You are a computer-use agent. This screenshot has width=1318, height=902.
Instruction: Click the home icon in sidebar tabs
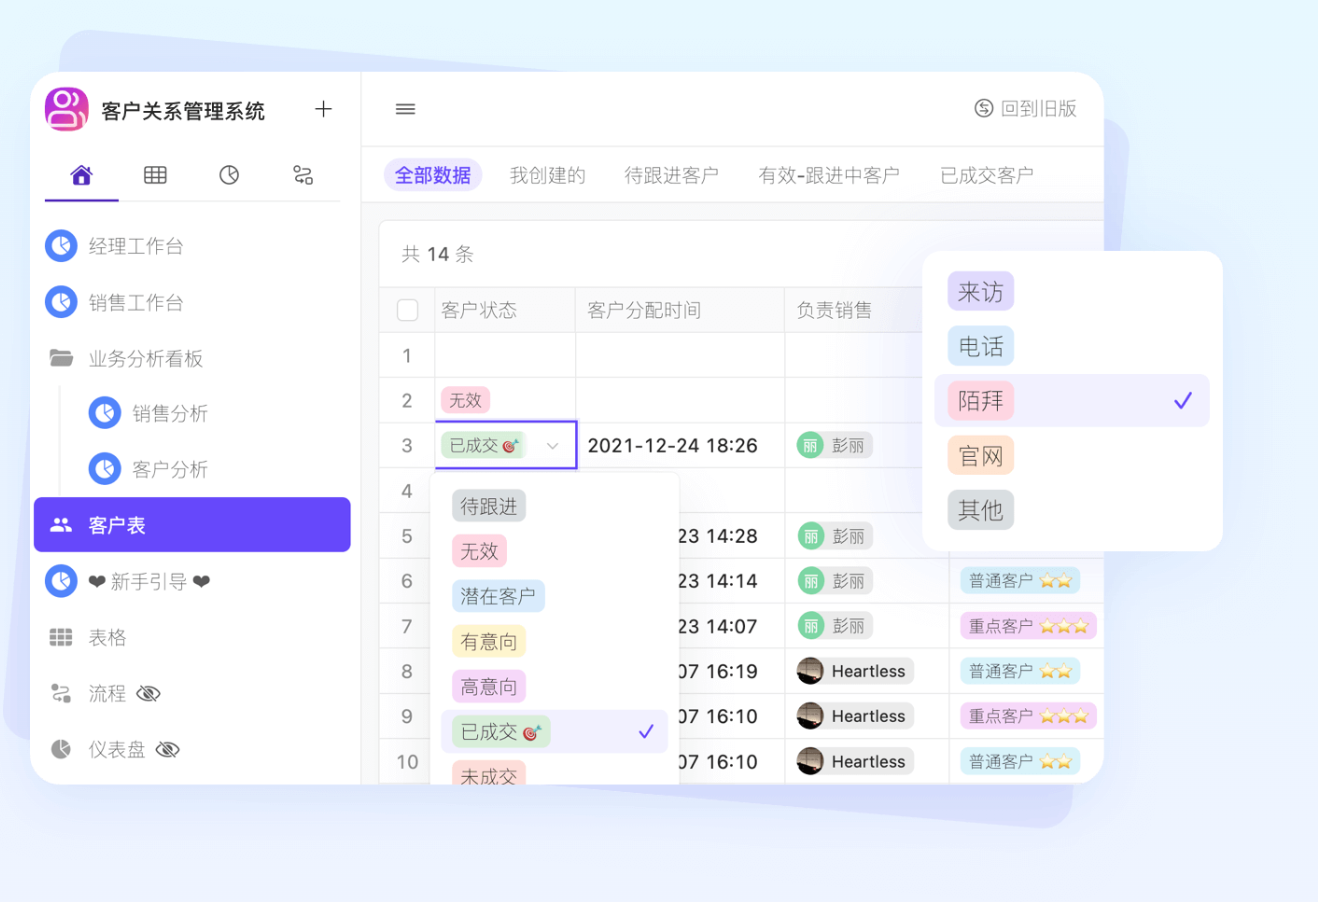click(82, 176)
